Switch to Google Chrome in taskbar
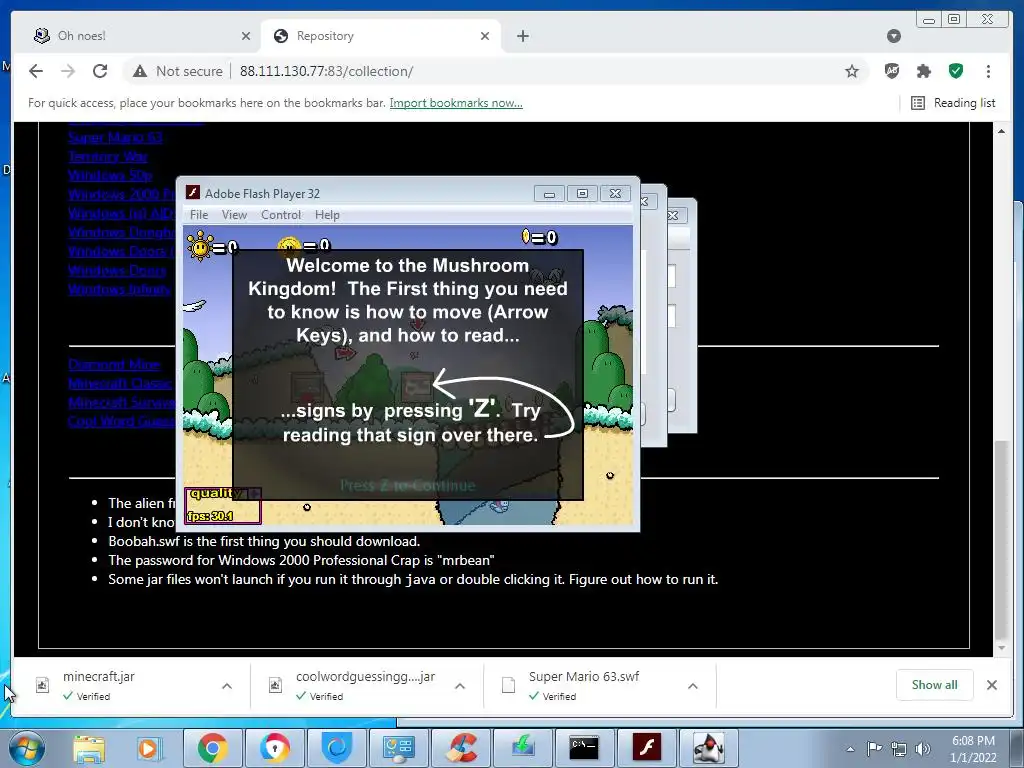Image resolution: width=1024 pixels, height=768 pixels. (x=213, y=748)
